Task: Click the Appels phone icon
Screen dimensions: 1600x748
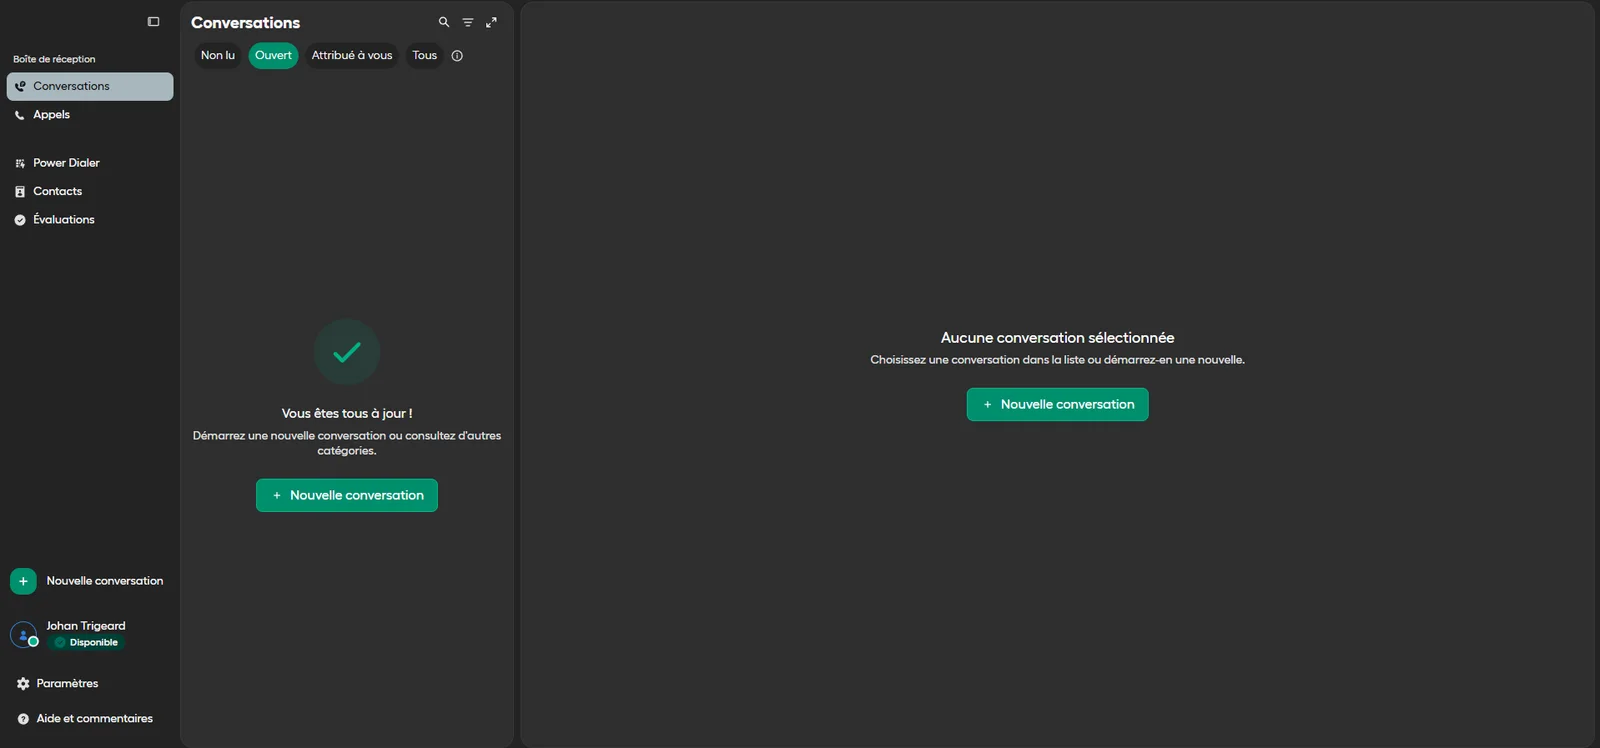Action: click(x=20, y=115)
